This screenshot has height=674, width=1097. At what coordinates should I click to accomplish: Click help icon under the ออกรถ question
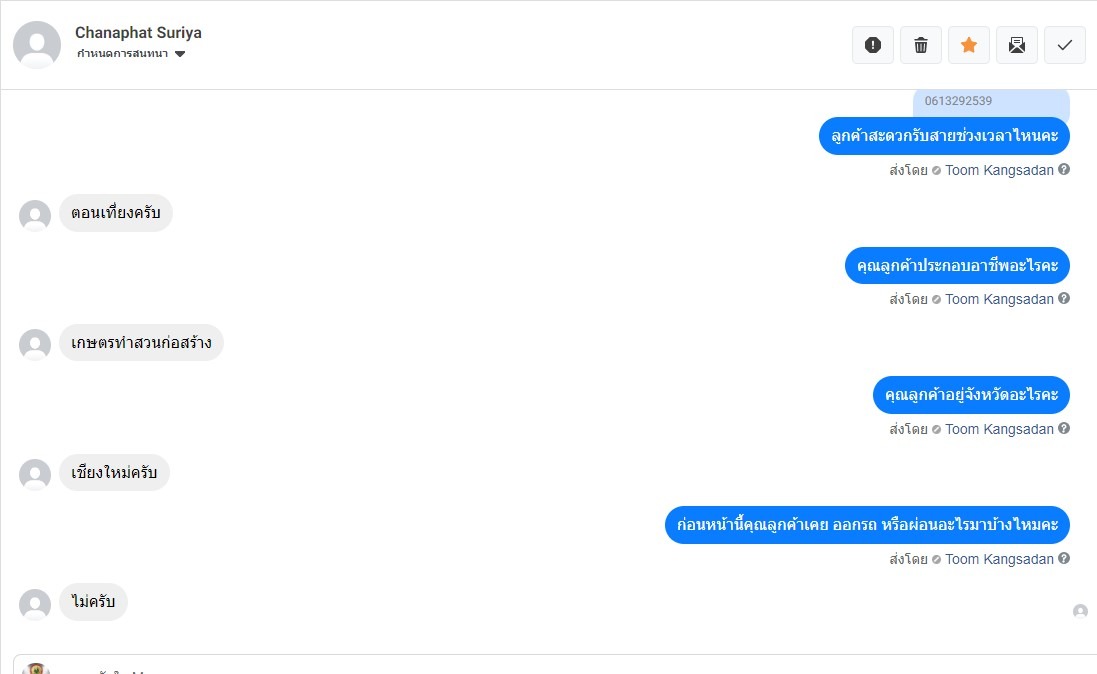pyautogui.click(x=1064, y=559)
